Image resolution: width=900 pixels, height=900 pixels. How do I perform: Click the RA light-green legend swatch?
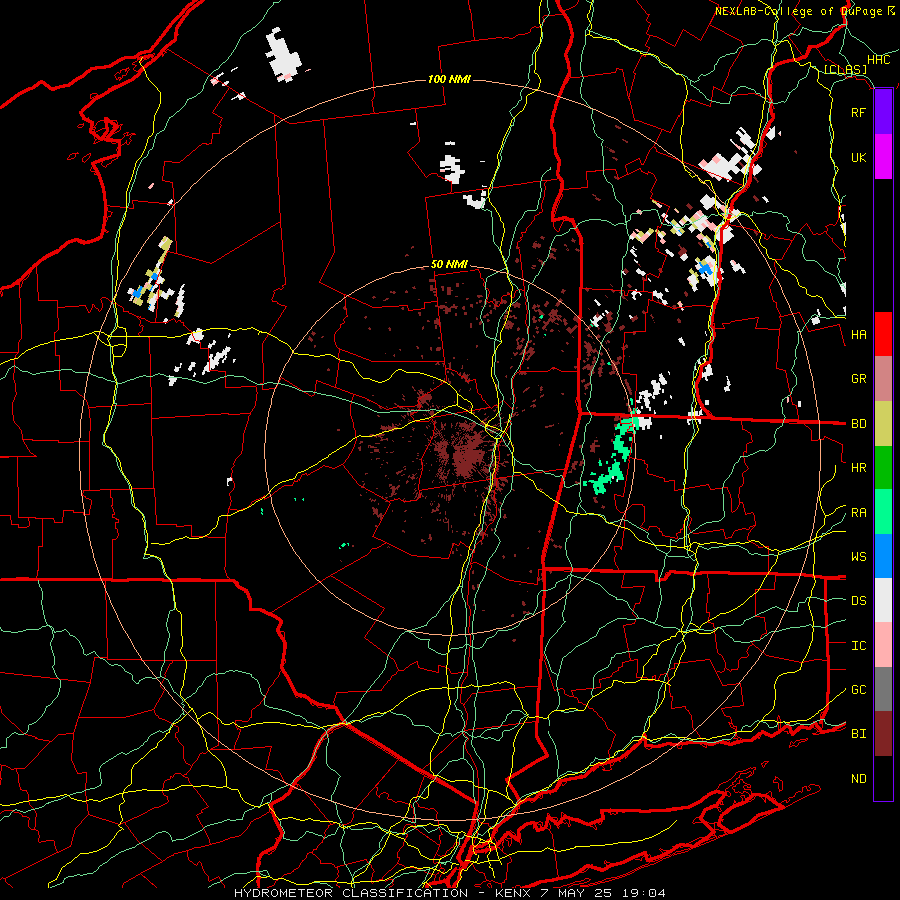[883, 512]
